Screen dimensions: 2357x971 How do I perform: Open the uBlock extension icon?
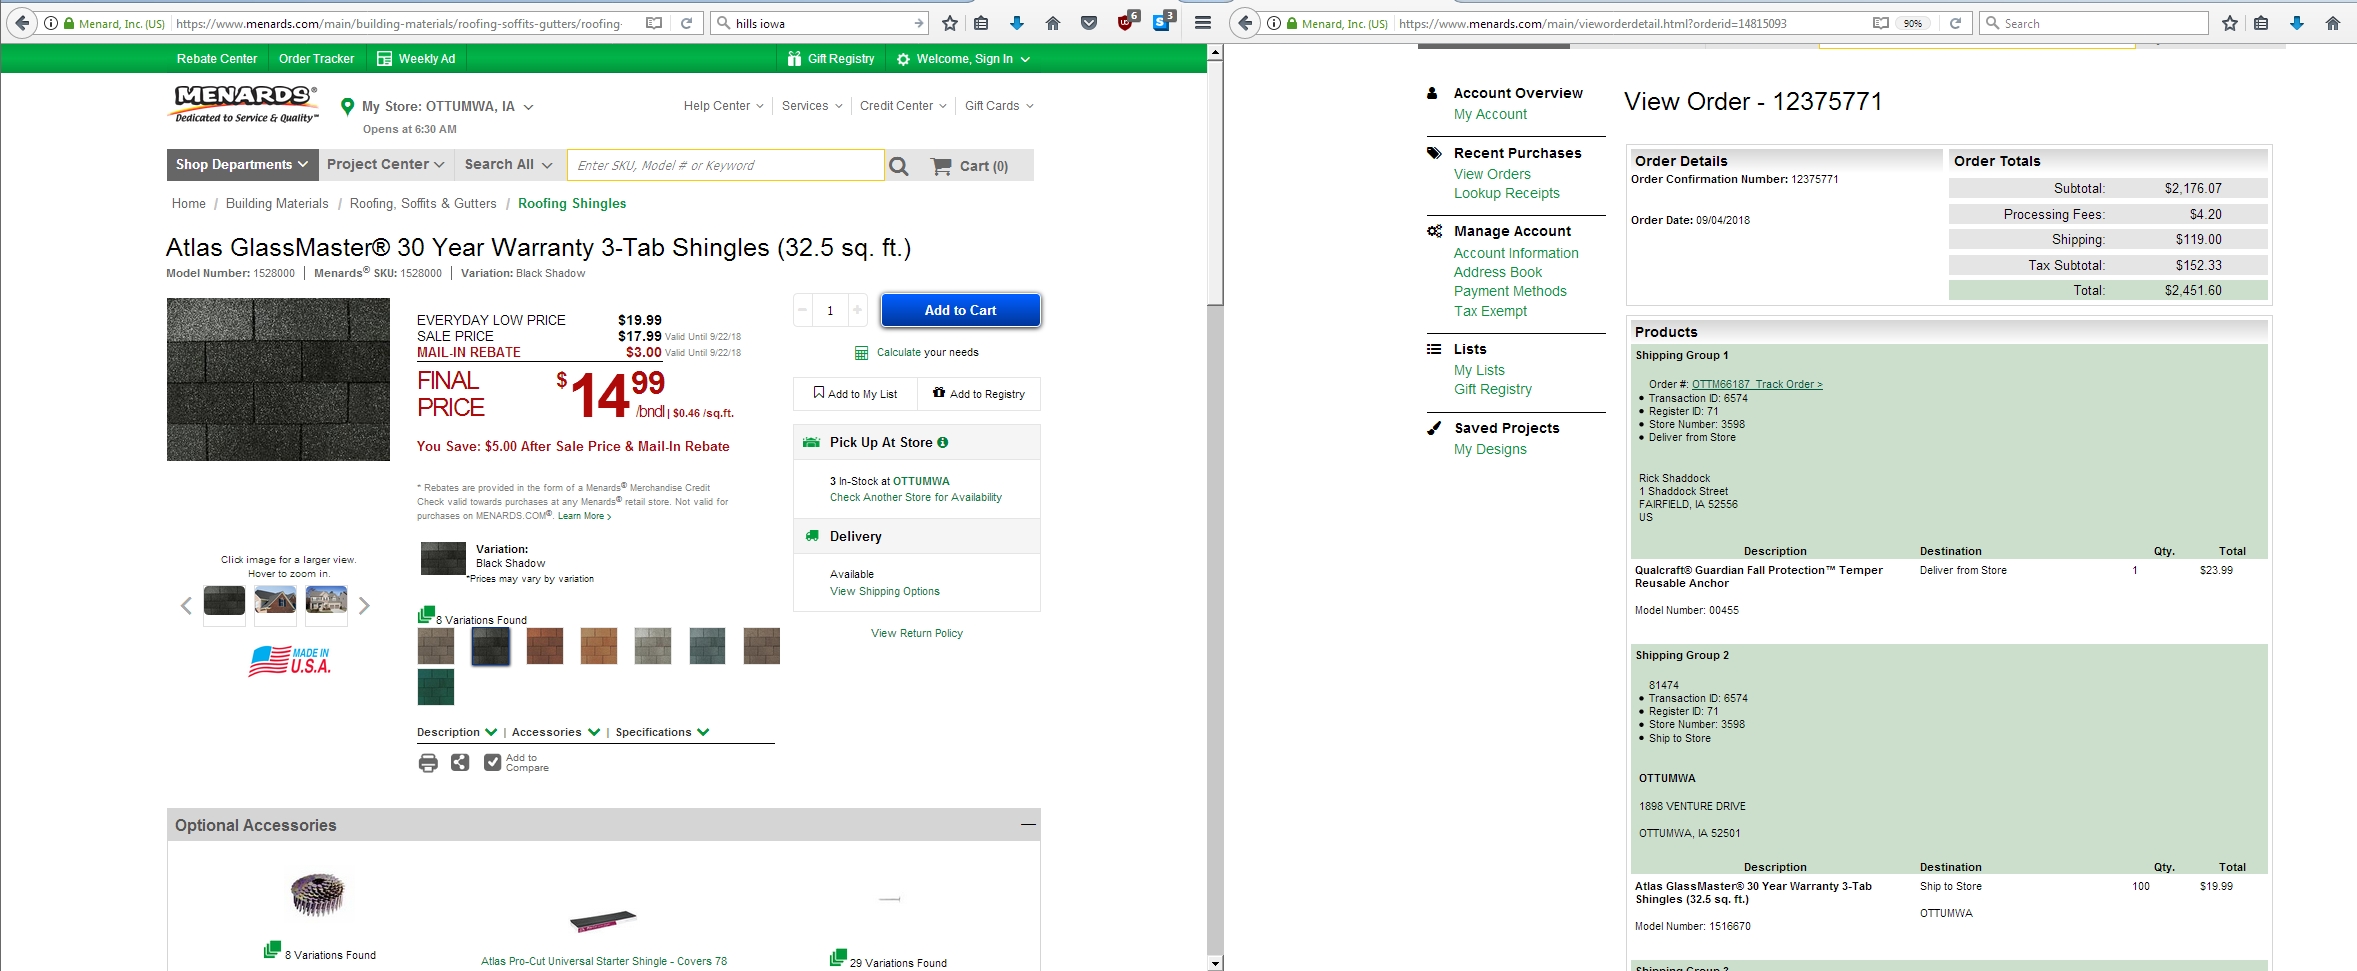click(x=1126, y=22)
